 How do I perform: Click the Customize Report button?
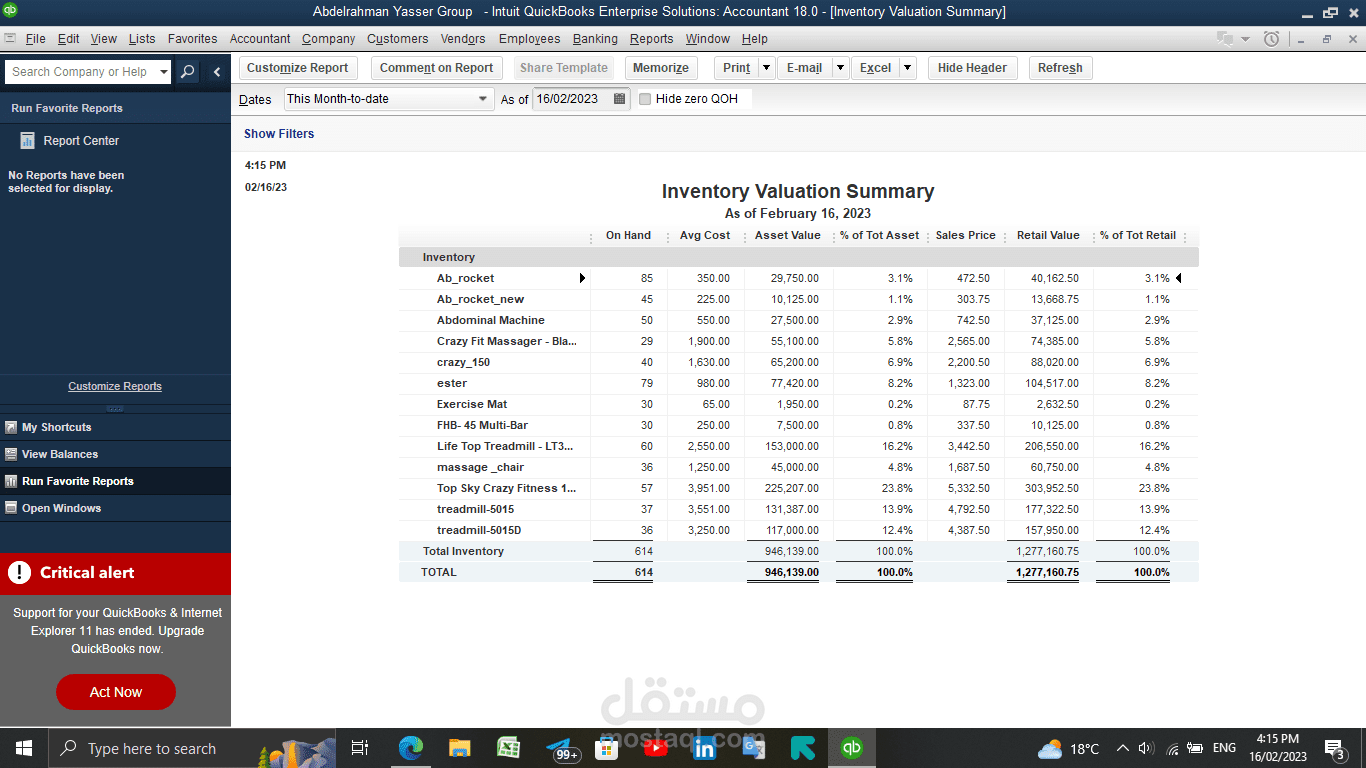[298, 68]
